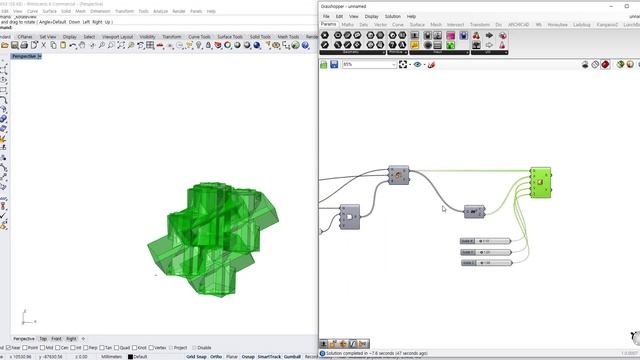Open Rhino Curve menu
This screenshot has height=360, width=640.
coord(32,11)
